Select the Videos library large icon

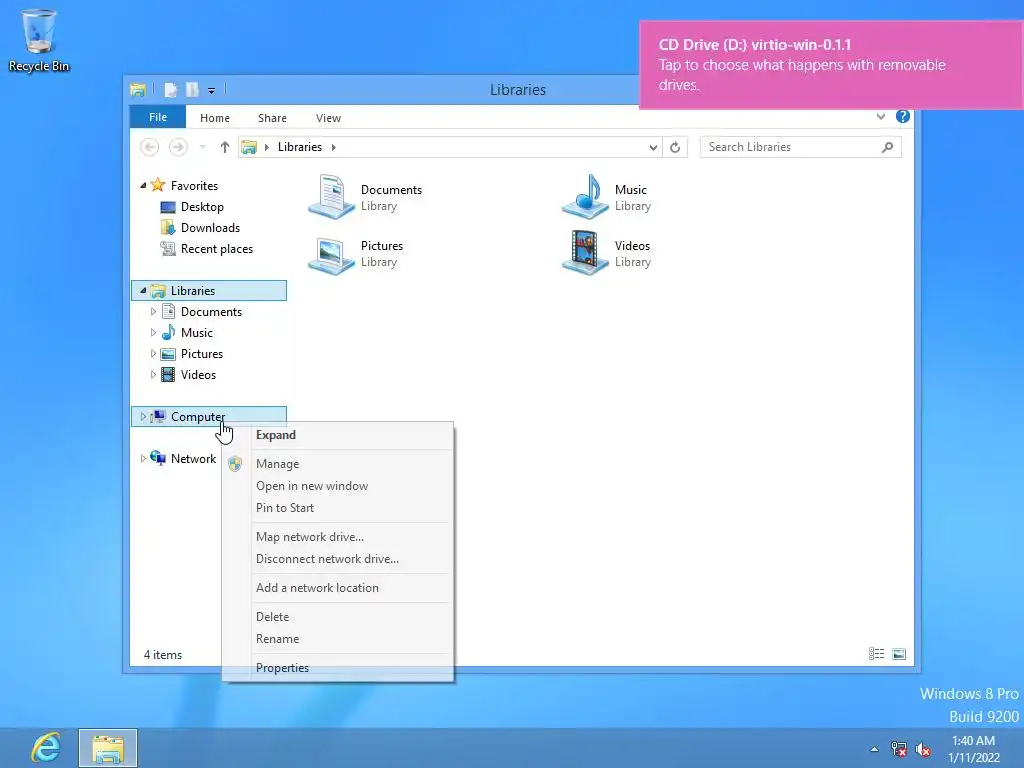coord(585,253)
